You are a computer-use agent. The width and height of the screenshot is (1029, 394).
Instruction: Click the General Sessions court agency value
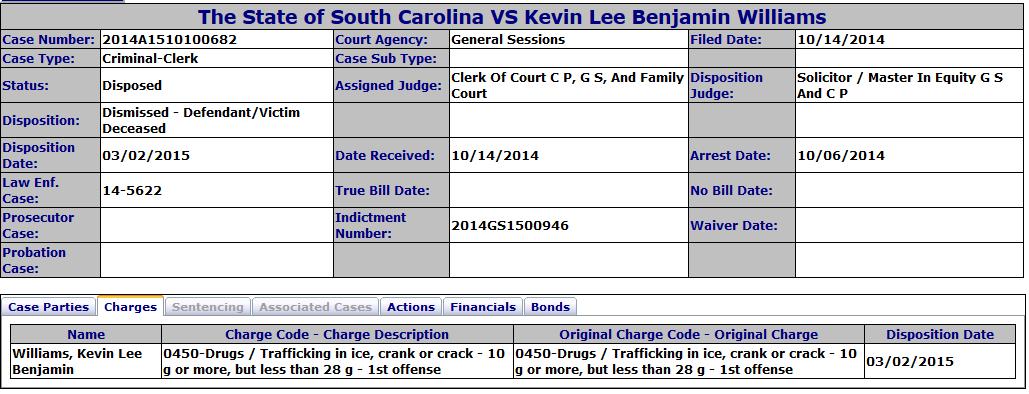(508, 39)
